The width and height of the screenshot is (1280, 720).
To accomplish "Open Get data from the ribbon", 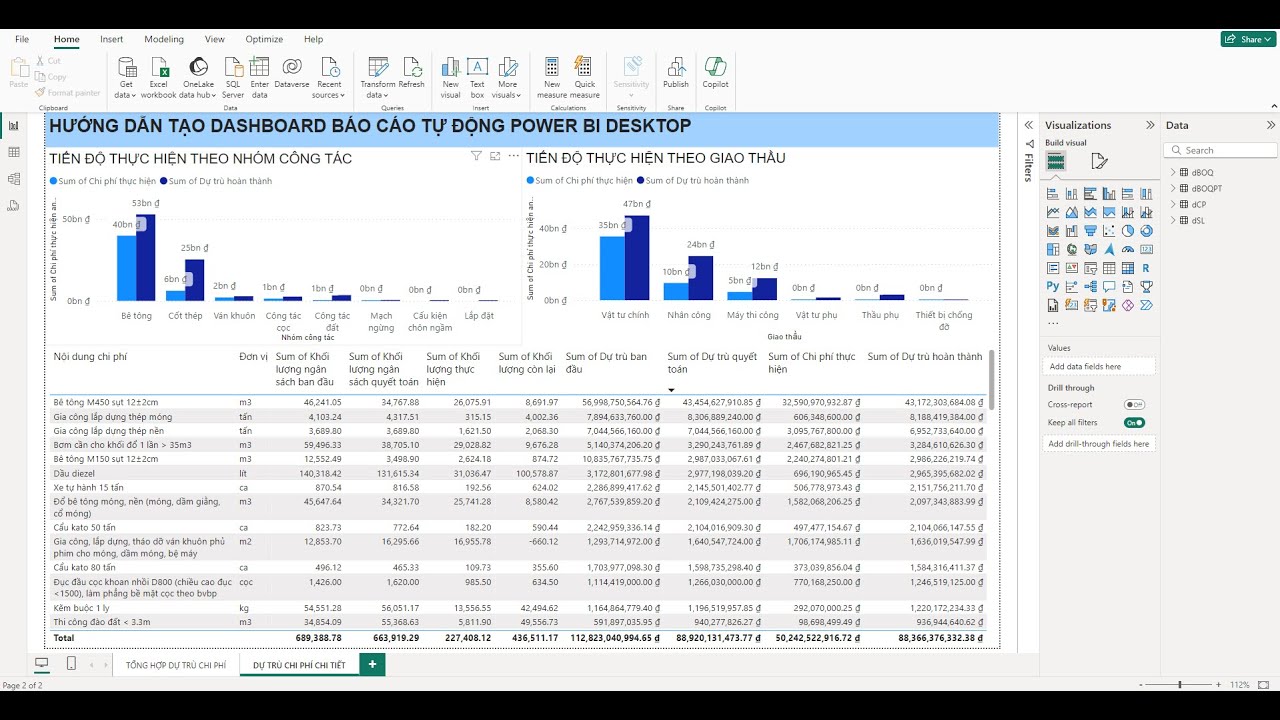I will (126, 77).
